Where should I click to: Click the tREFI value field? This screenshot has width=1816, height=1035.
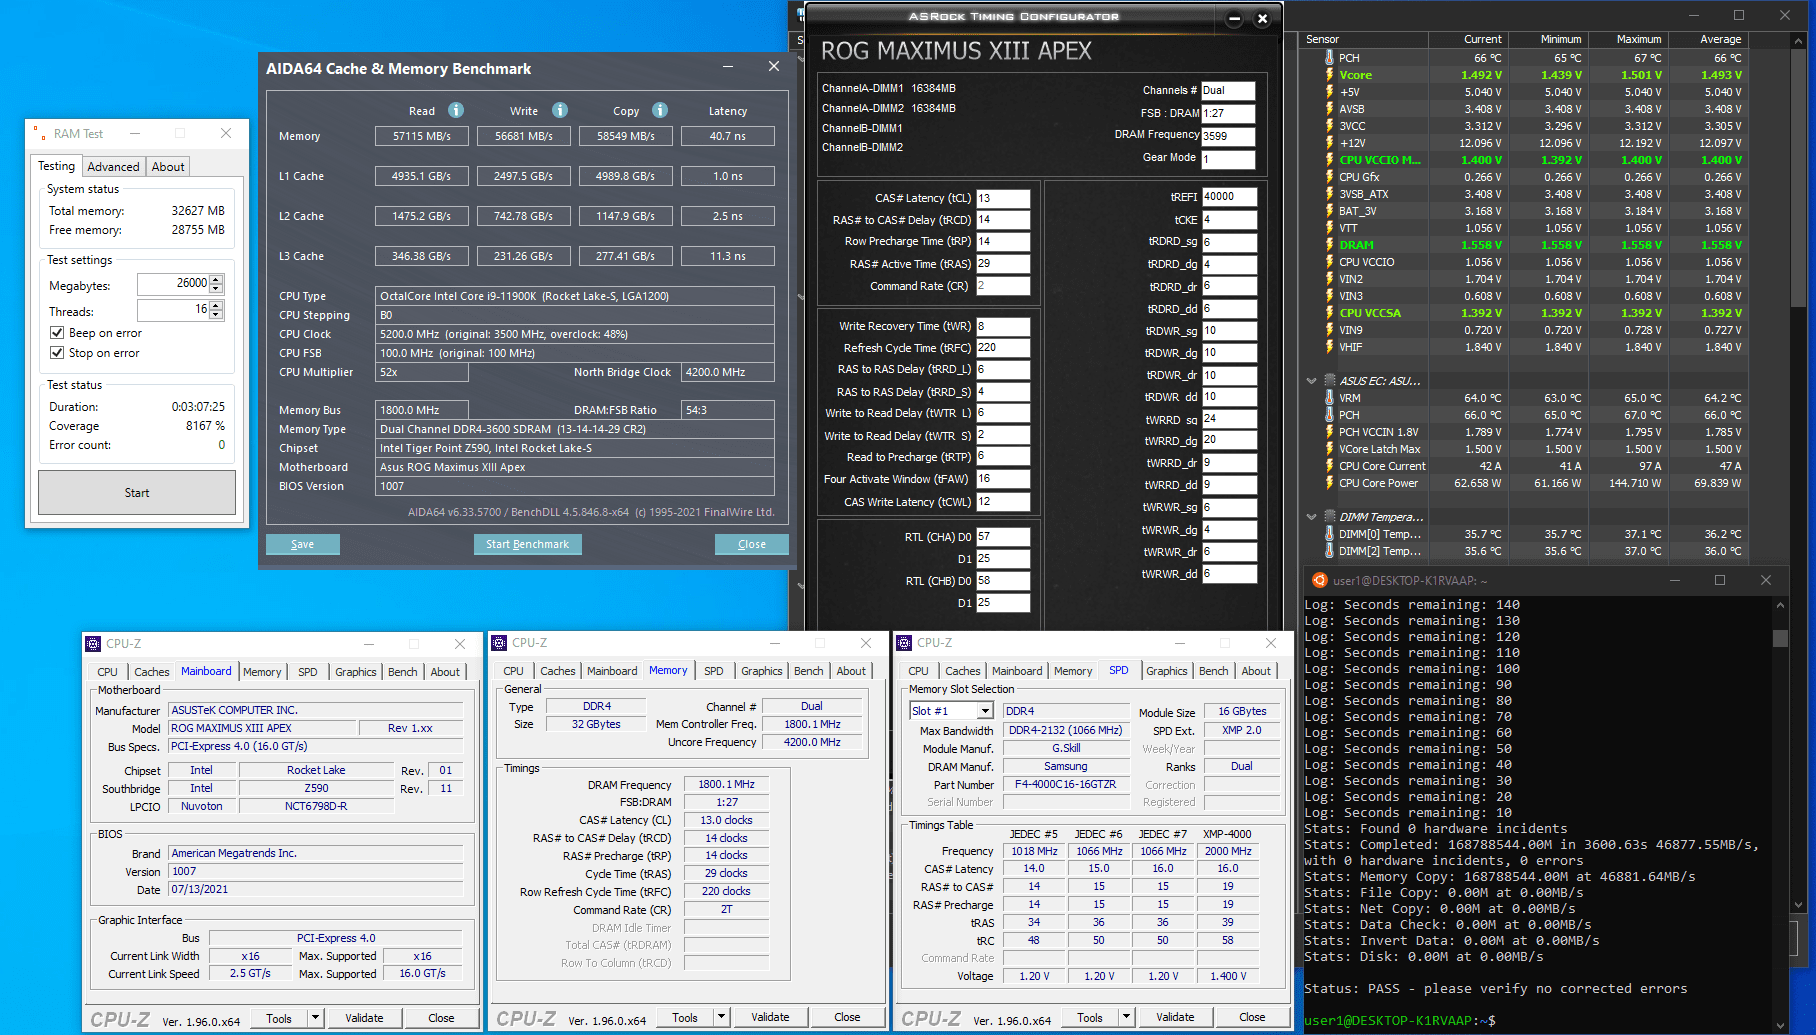click(x=1229, y=197)
